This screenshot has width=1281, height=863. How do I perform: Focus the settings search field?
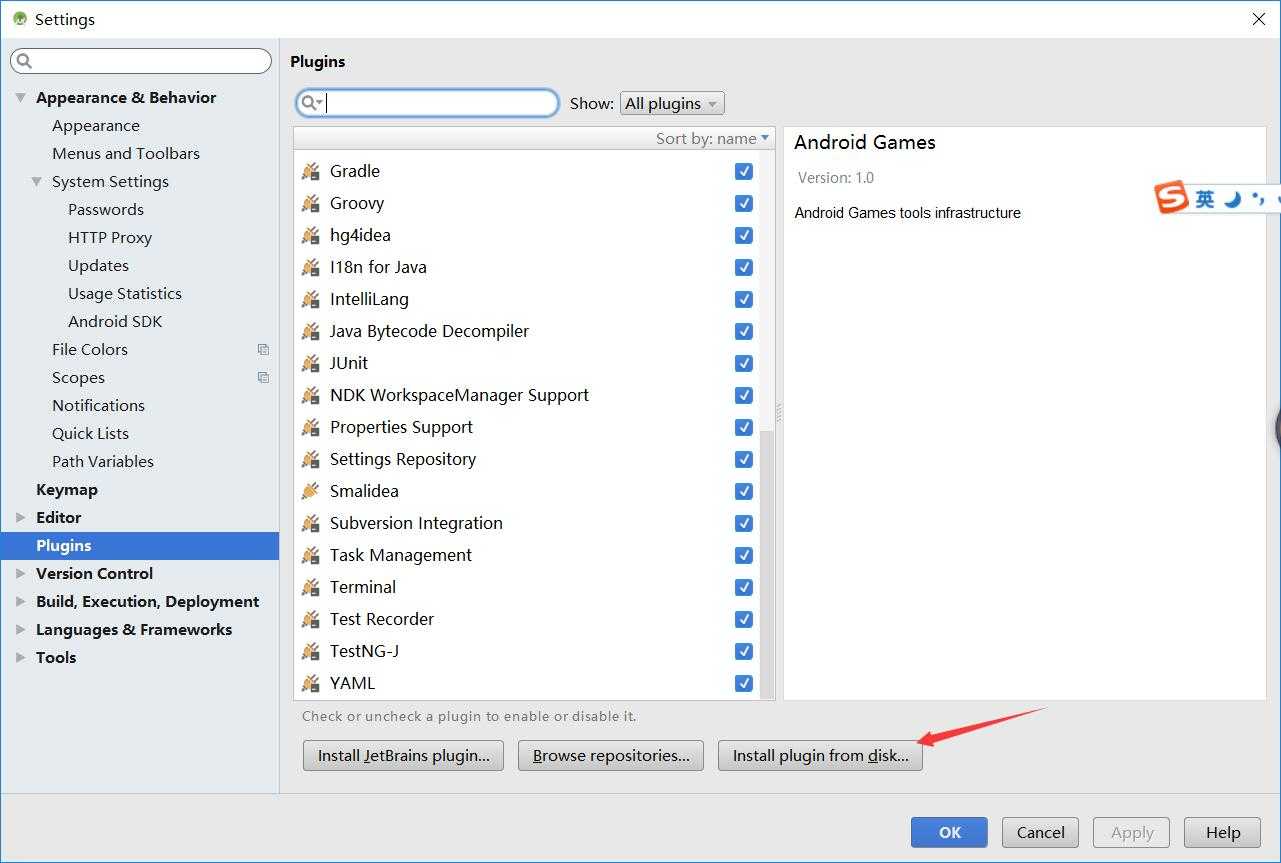(x=141, y=61)
